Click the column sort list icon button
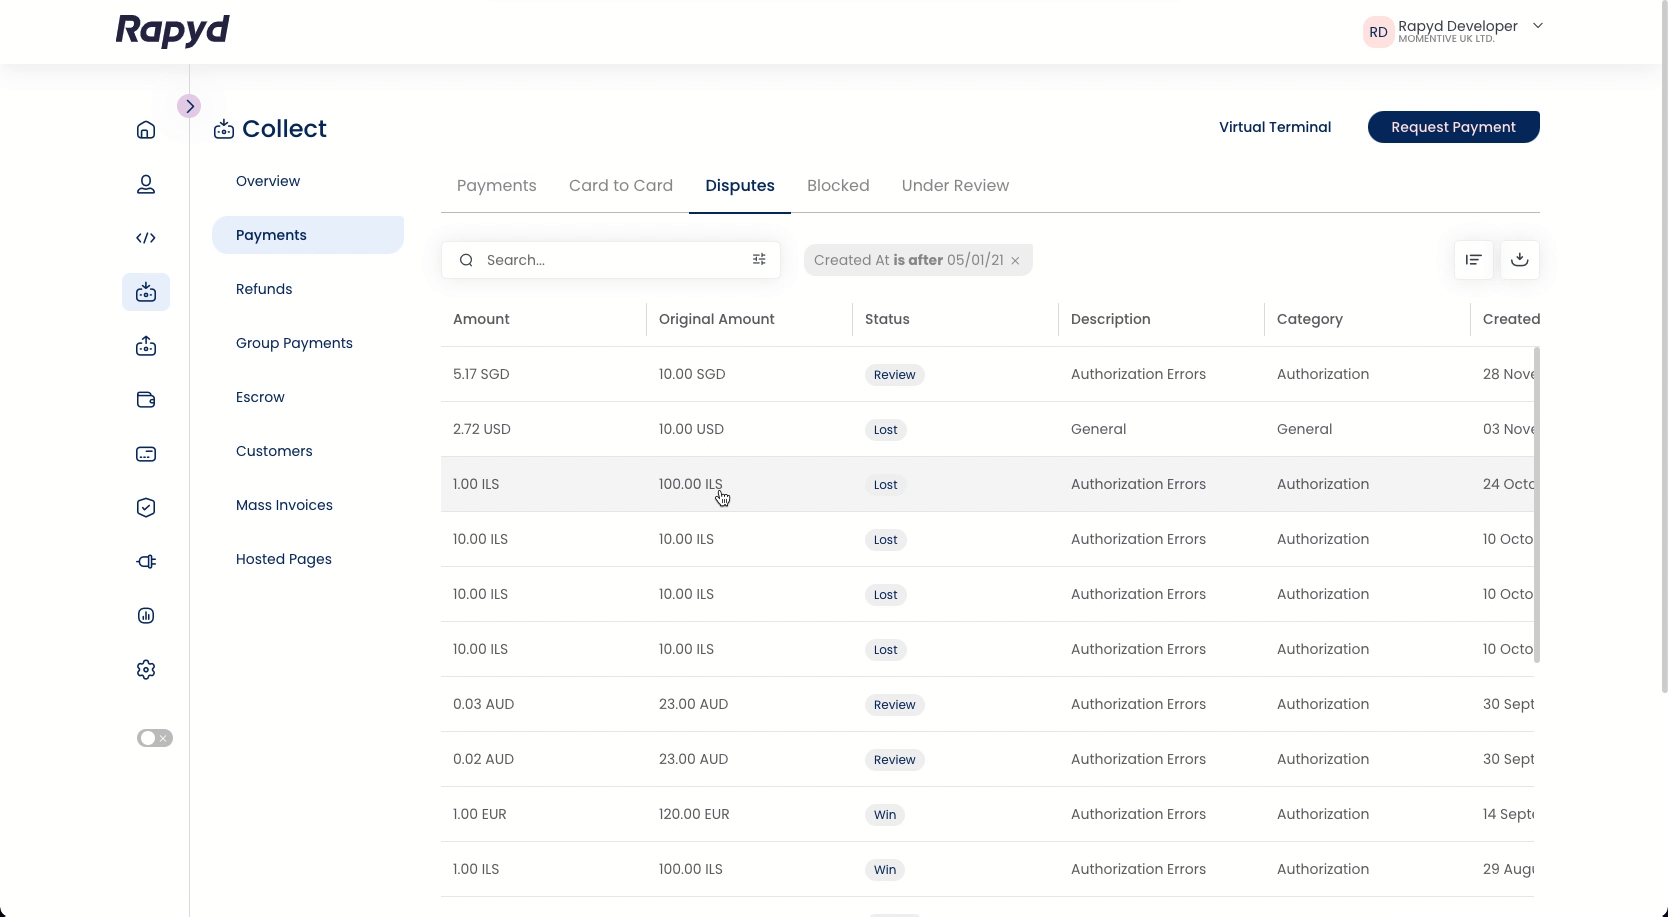 point(1474,260)
